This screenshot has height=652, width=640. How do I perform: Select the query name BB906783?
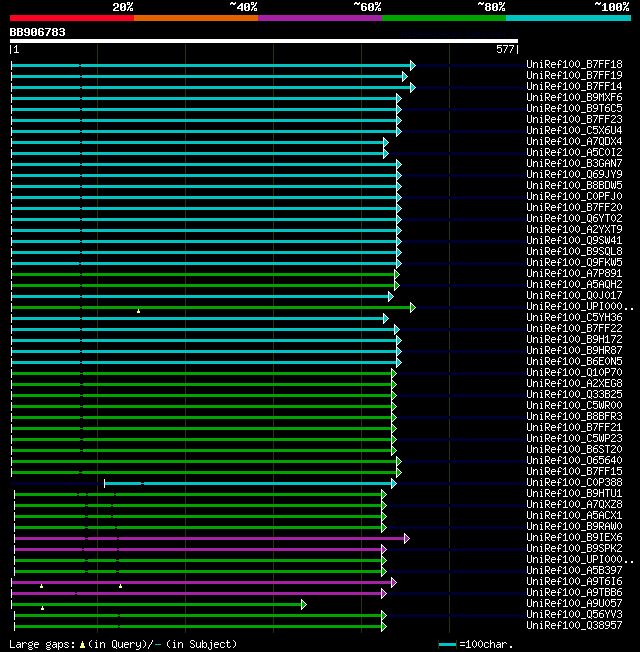pos(37,32)
